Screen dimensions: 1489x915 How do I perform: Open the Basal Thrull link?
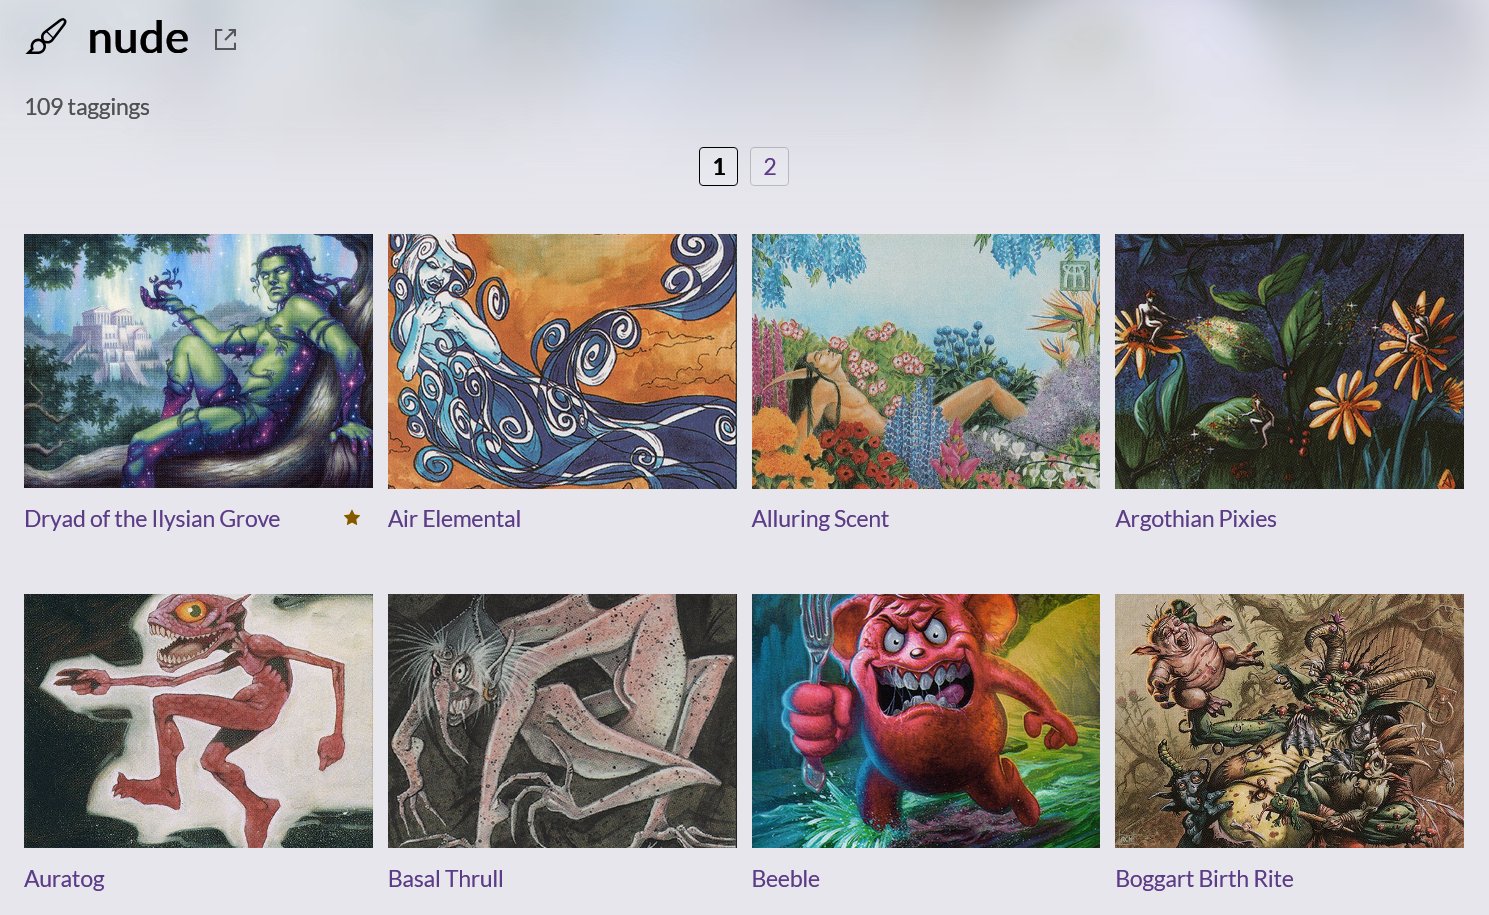click(446, 879)
